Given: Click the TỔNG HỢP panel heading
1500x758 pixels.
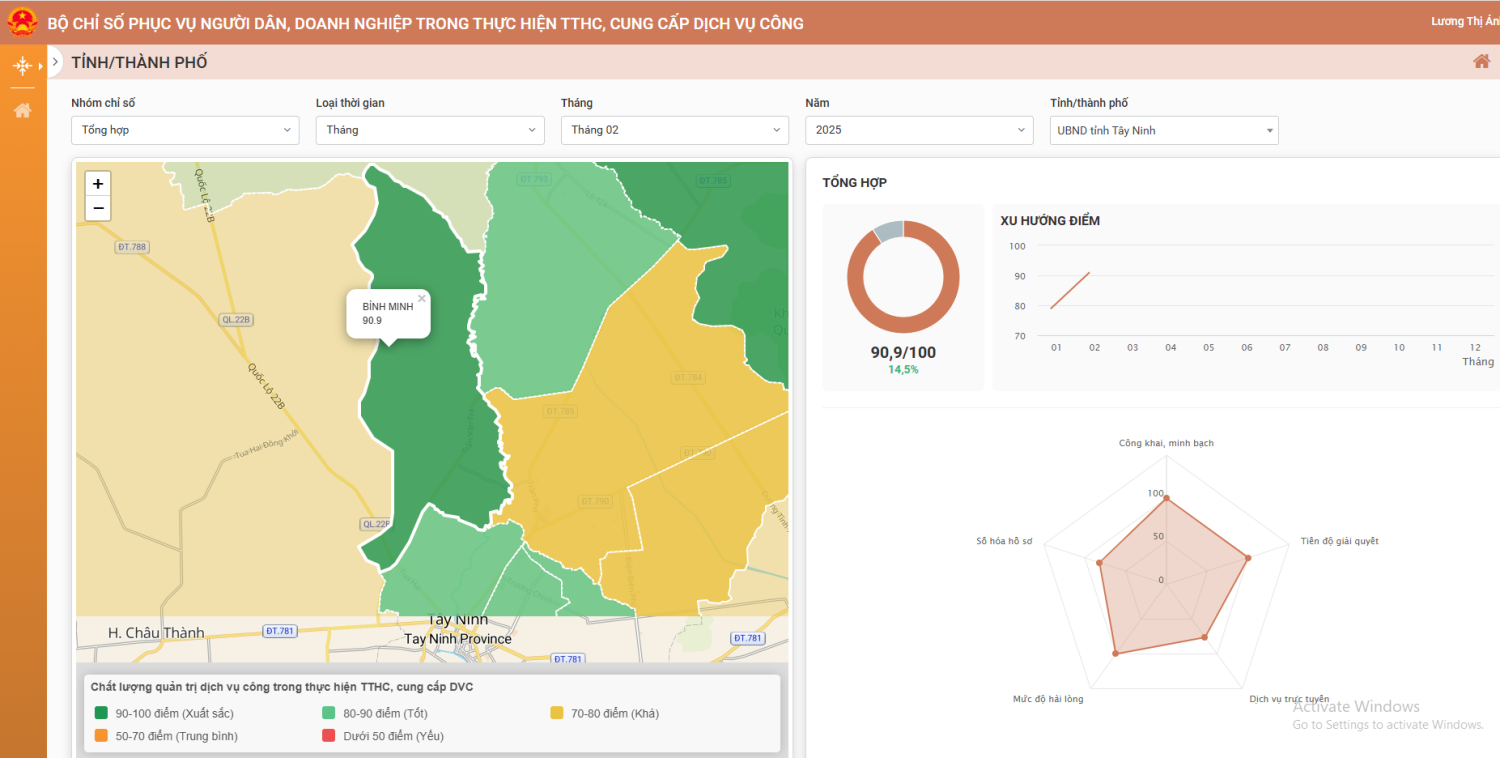Looking at the screenshot, I should [x=854, y=183].
